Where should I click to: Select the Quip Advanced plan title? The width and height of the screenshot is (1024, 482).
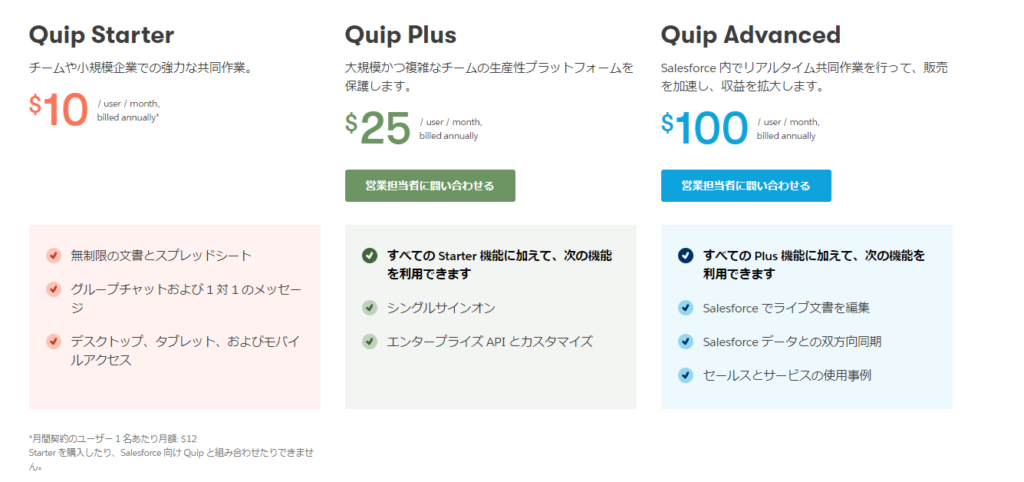pos(750,35)
